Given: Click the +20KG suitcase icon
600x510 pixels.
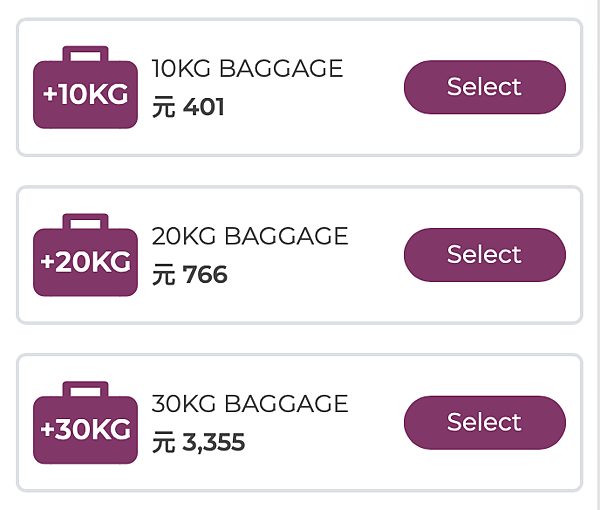Looking at the screenshot, I should 85,255.
